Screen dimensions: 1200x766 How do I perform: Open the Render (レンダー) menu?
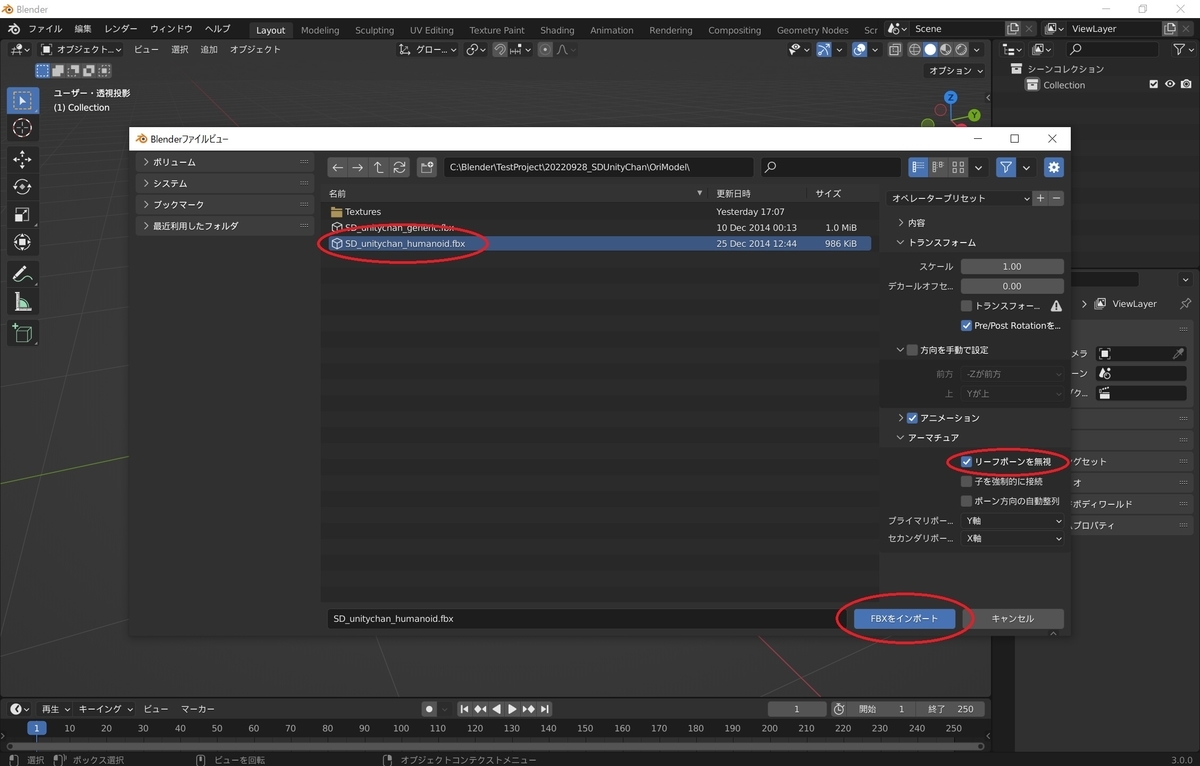pyautogui.click(x=122, y=29)
